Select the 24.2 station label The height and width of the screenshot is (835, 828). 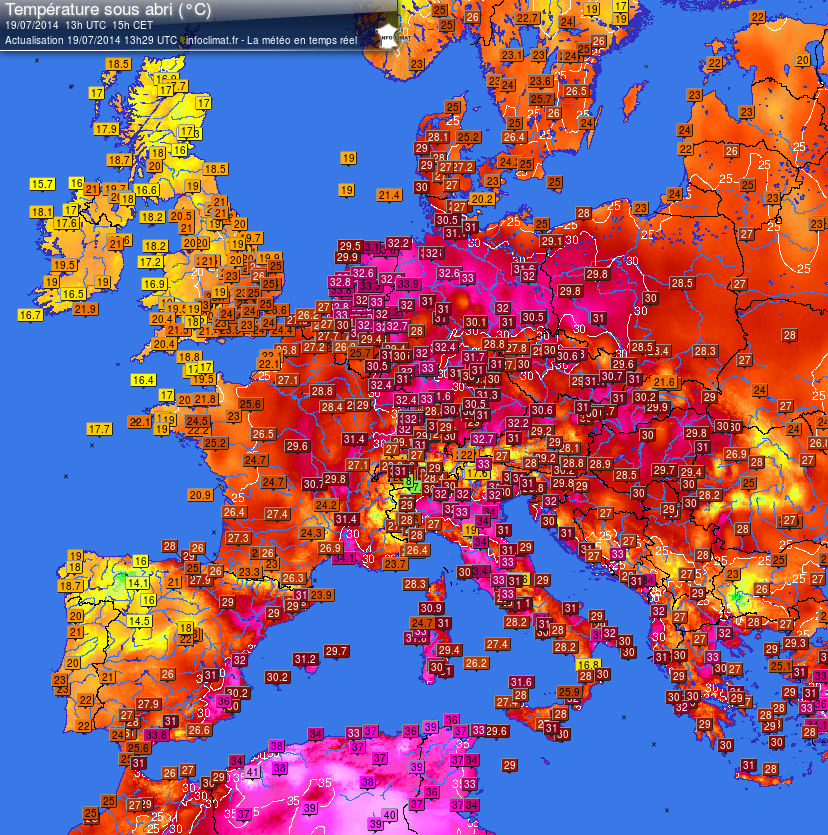[x=326, y=504]
